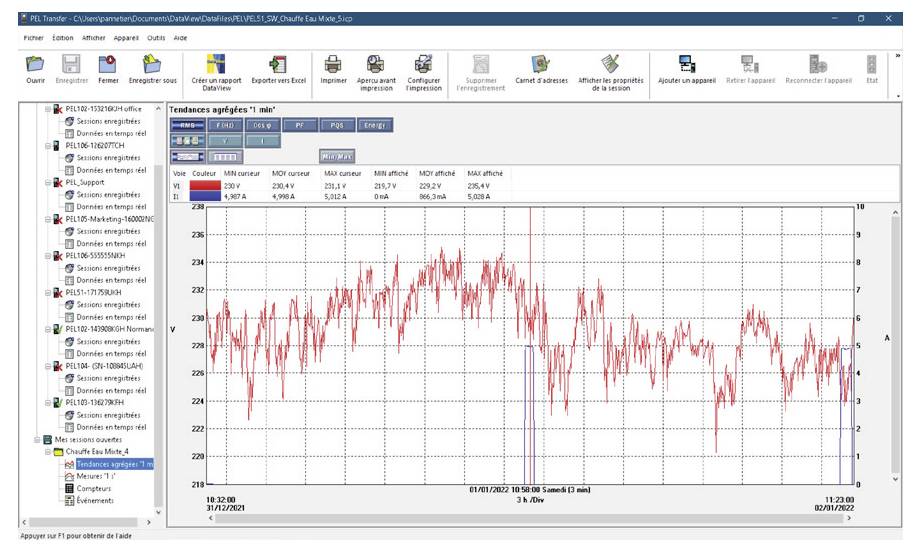The height and width of the screenshot is (551, 921).
Task: Open the Carnet d'adresses icon
Action: pyautogui.click(x=540, y=65)
